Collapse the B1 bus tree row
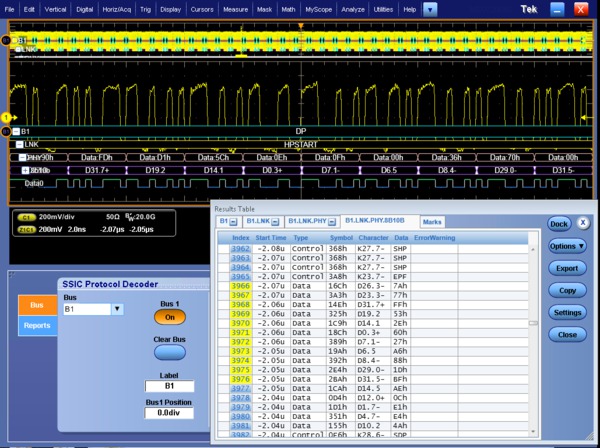The height and width of the screenshot is (448, 600). 16,132
